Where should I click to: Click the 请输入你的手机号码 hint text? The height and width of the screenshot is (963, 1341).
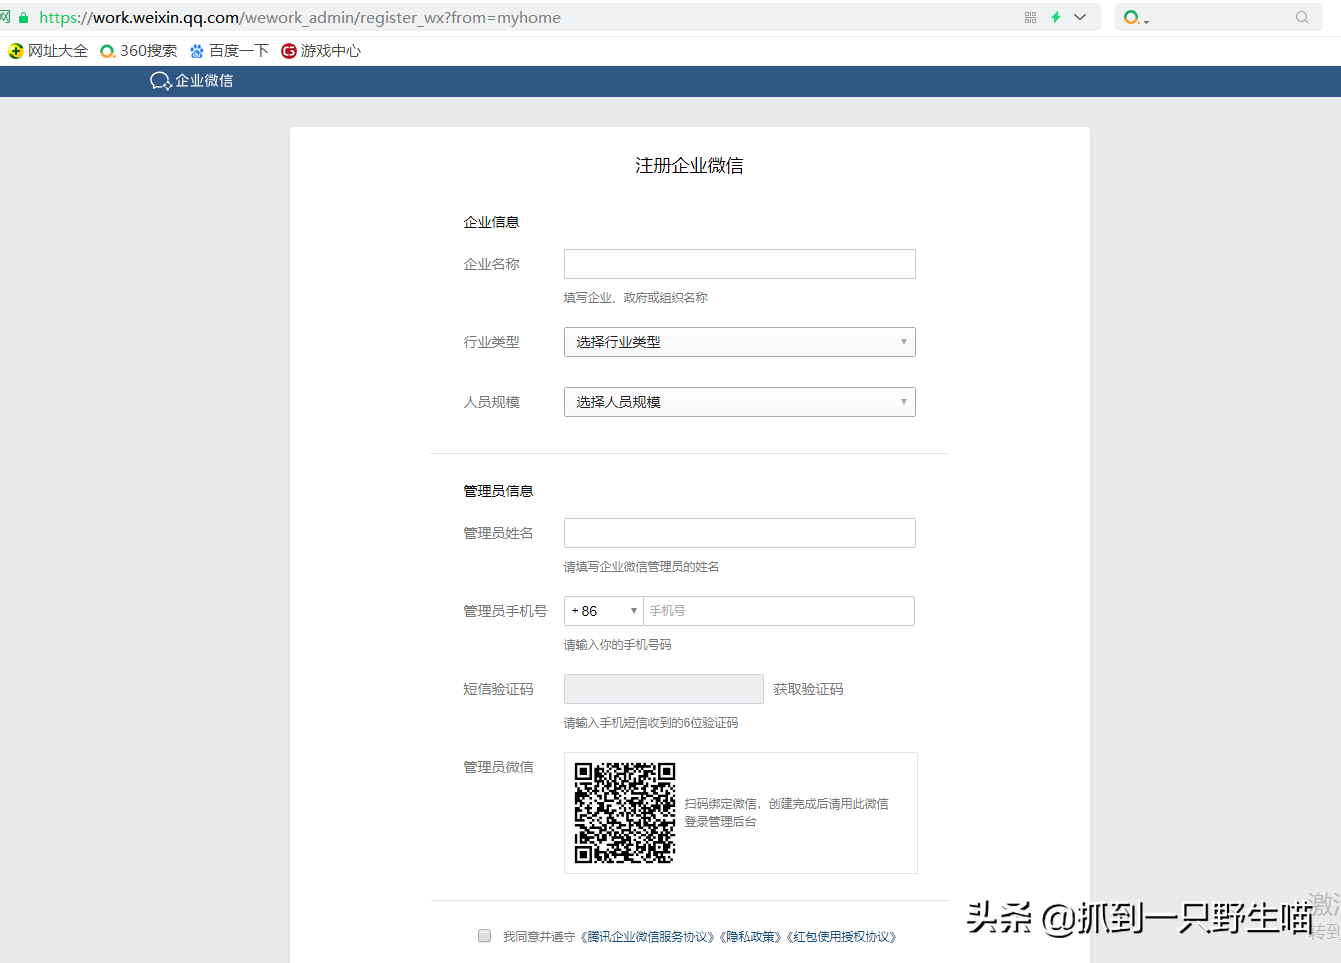coord(618,645)
